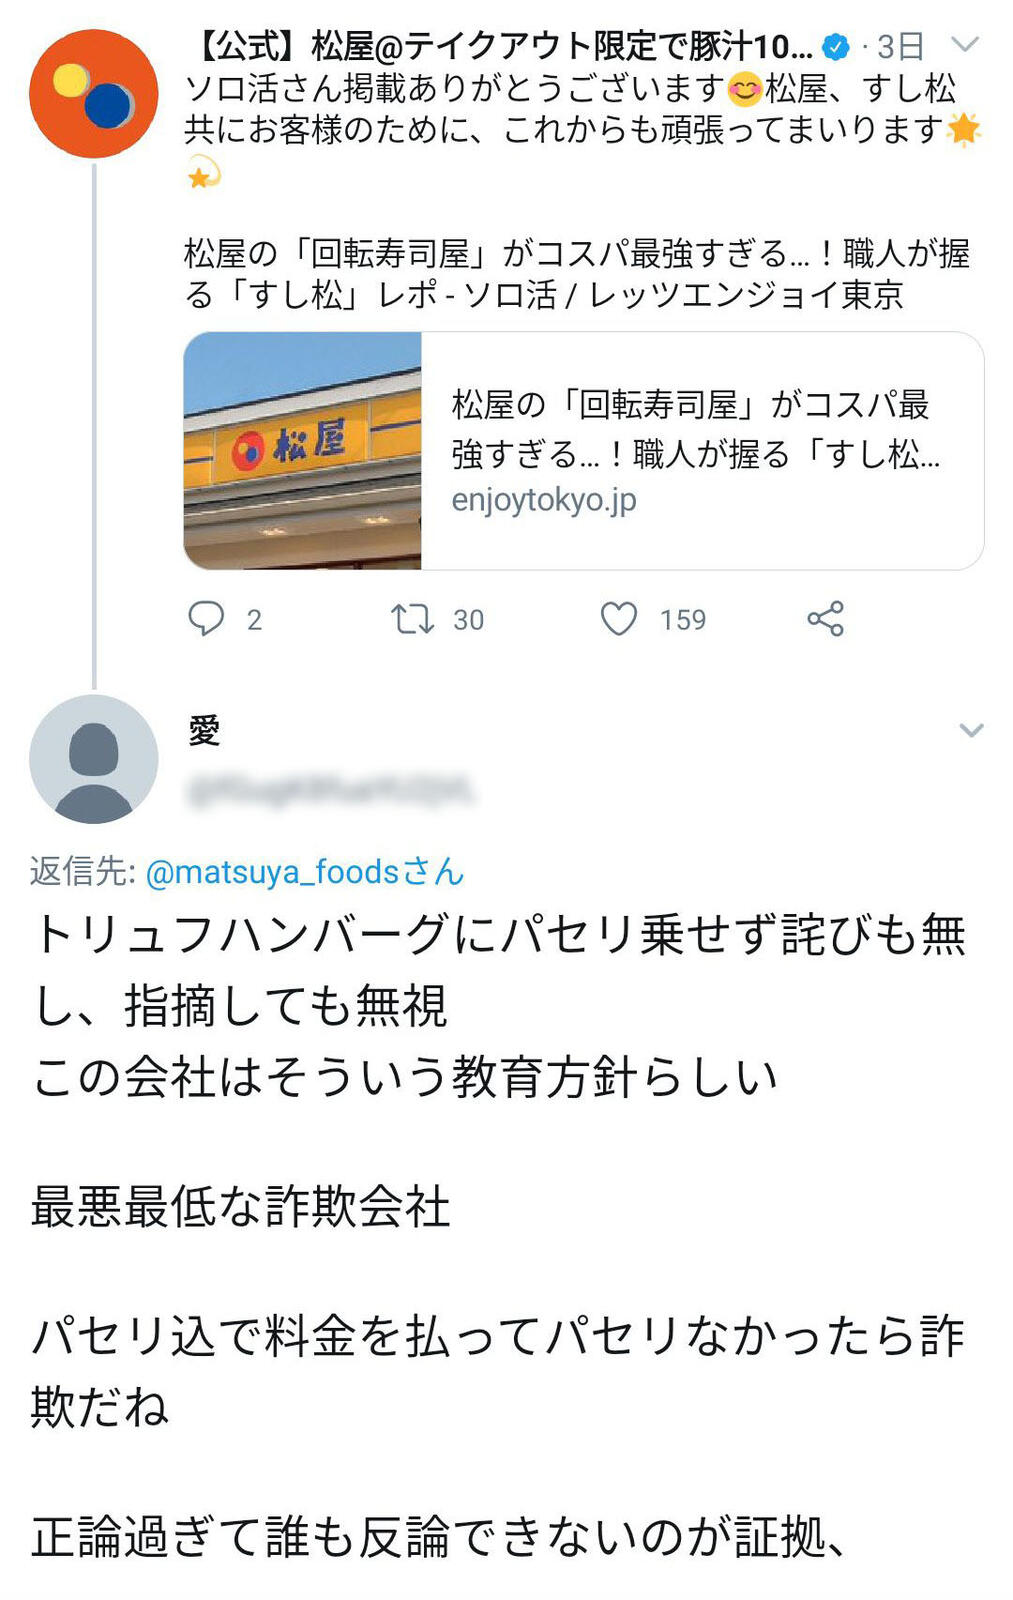Viewport: 1013px width, 1600px height.
Task: Click the display name 愛
Action: [204, 731]
